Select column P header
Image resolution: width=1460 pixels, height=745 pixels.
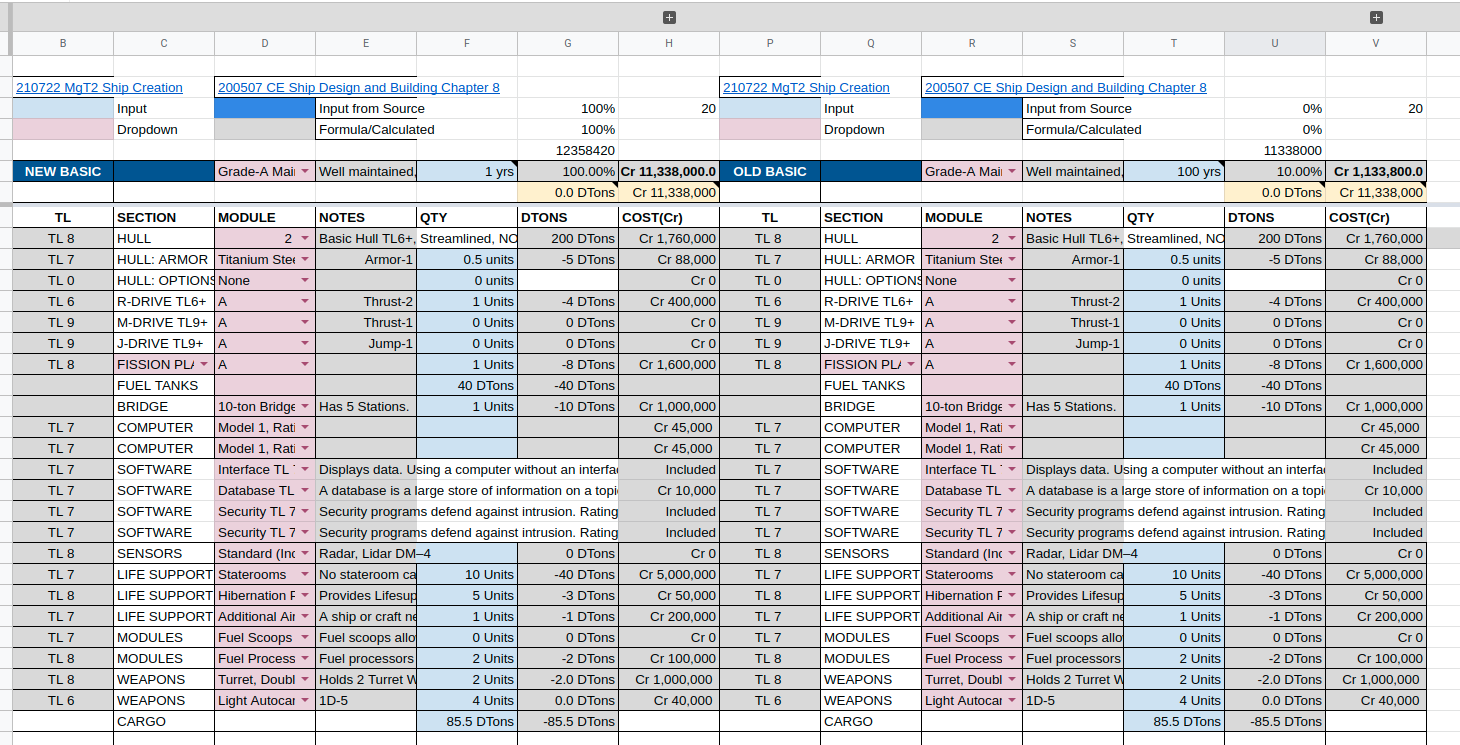(x=770, y=44)
